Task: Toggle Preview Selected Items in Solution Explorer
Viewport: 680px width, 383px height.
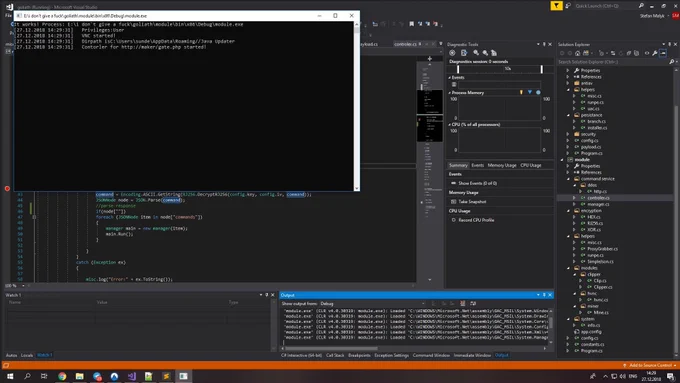Action: point(663,53)
